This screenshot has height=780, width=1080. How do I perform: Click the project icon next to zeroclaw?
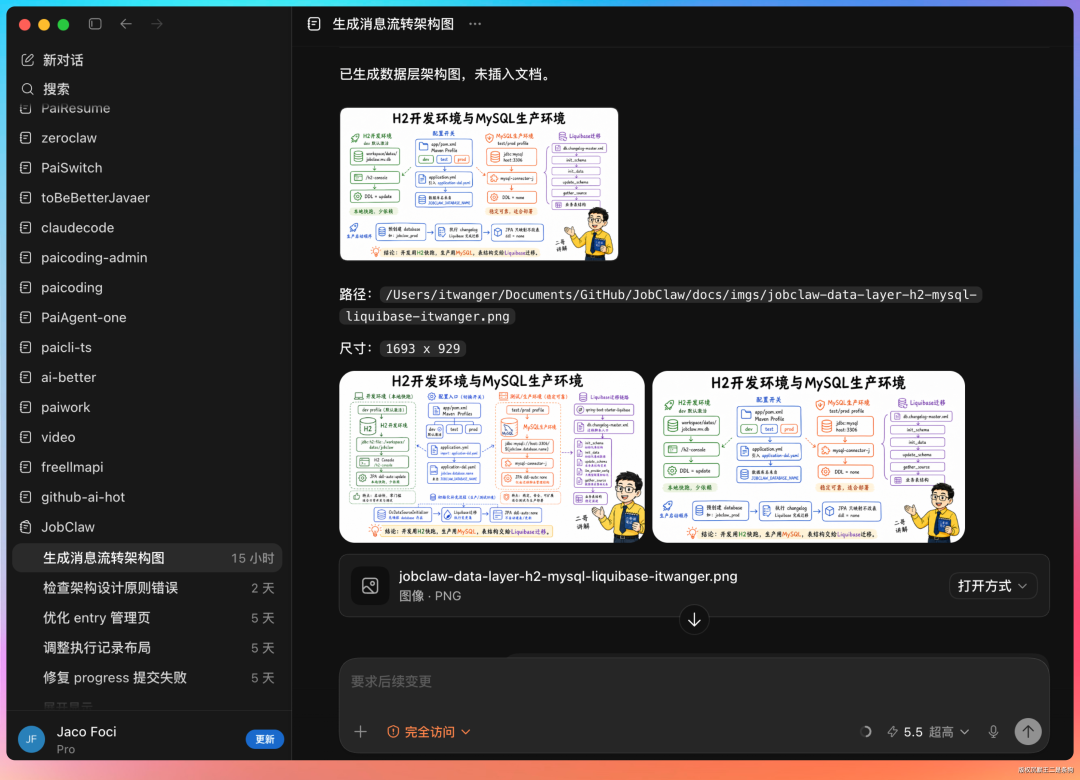[25, 138]
